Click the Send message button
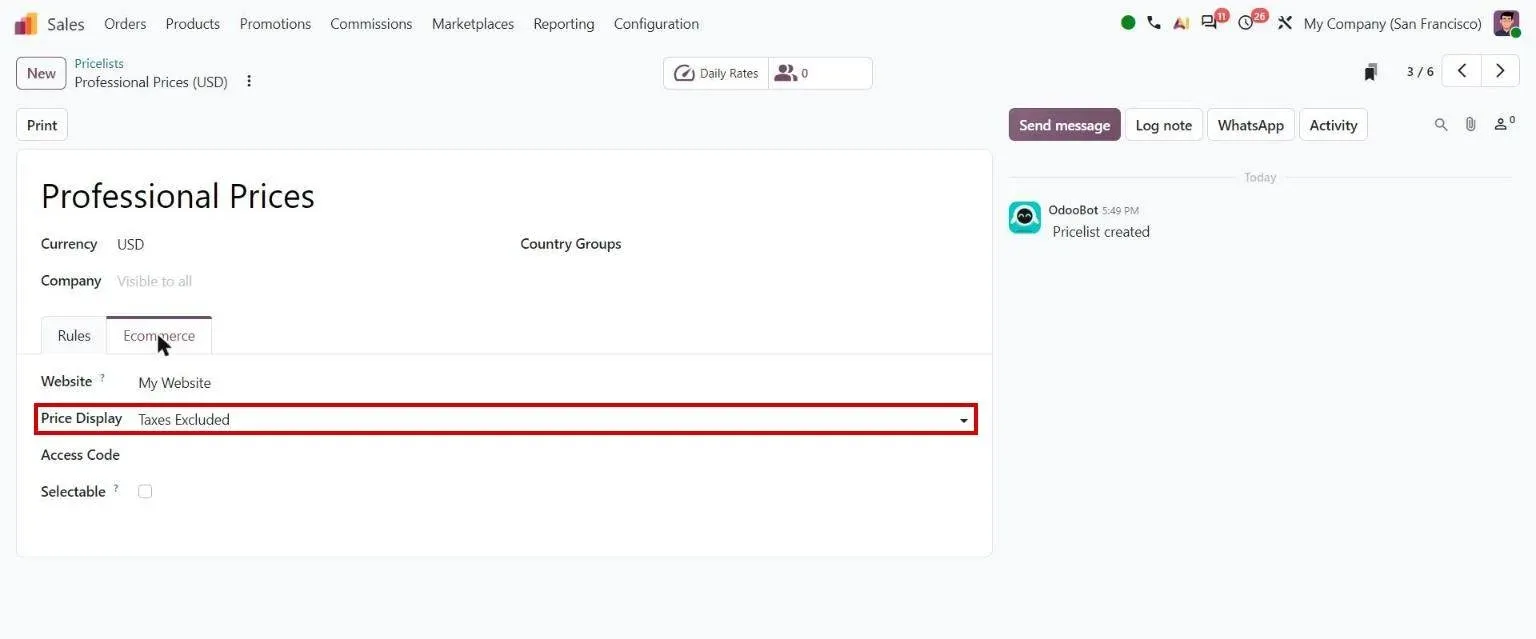The width and height of the screenshot is (1536, 639). (1064, 125)
